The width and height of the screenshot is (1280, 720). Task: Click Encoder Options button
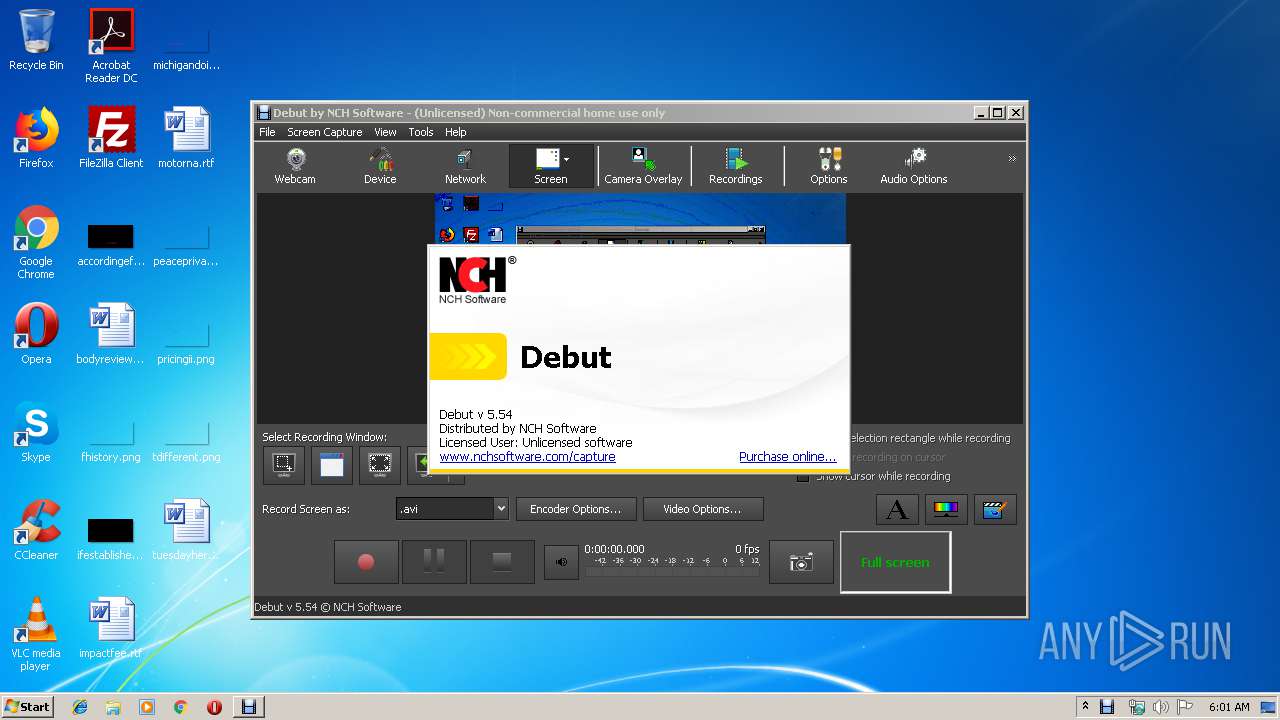coord(576,509)
